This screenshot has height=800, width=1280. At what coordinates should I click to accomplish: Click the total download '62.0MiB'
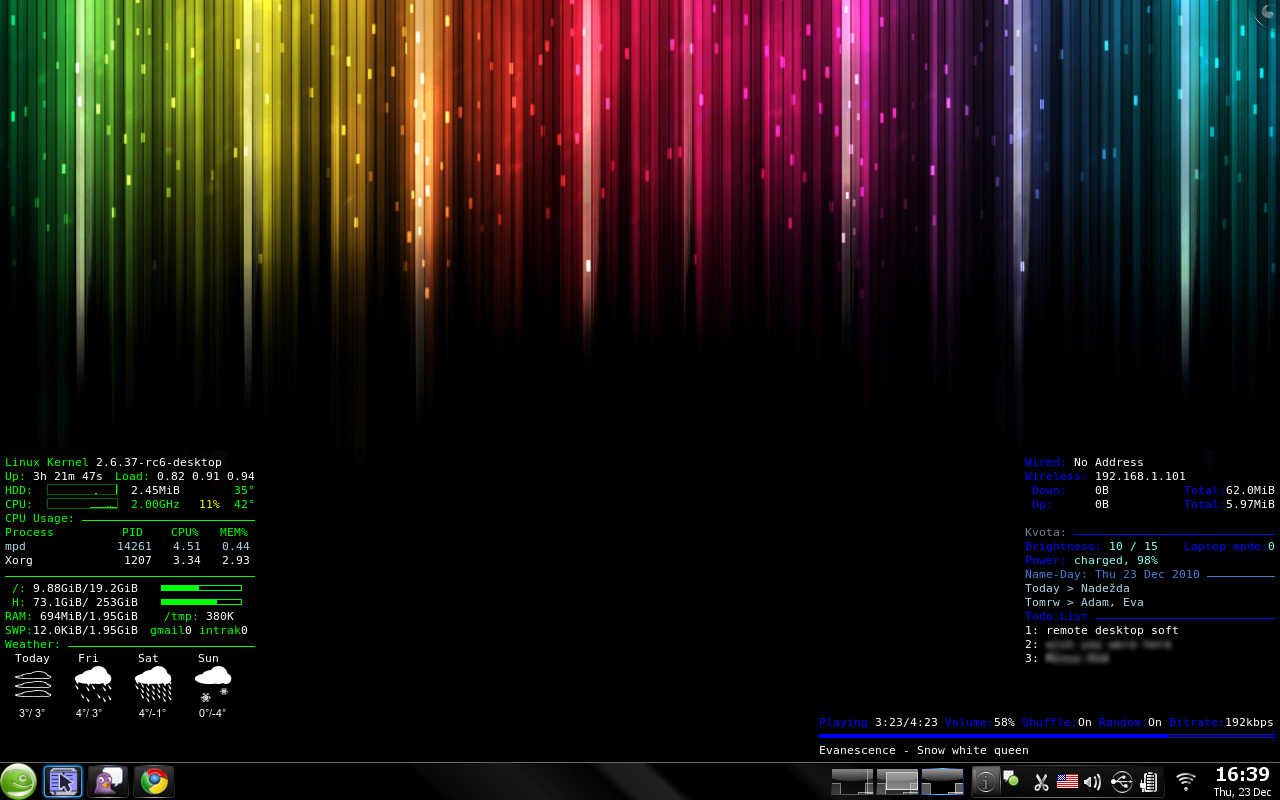click(x=1250, y=490)
